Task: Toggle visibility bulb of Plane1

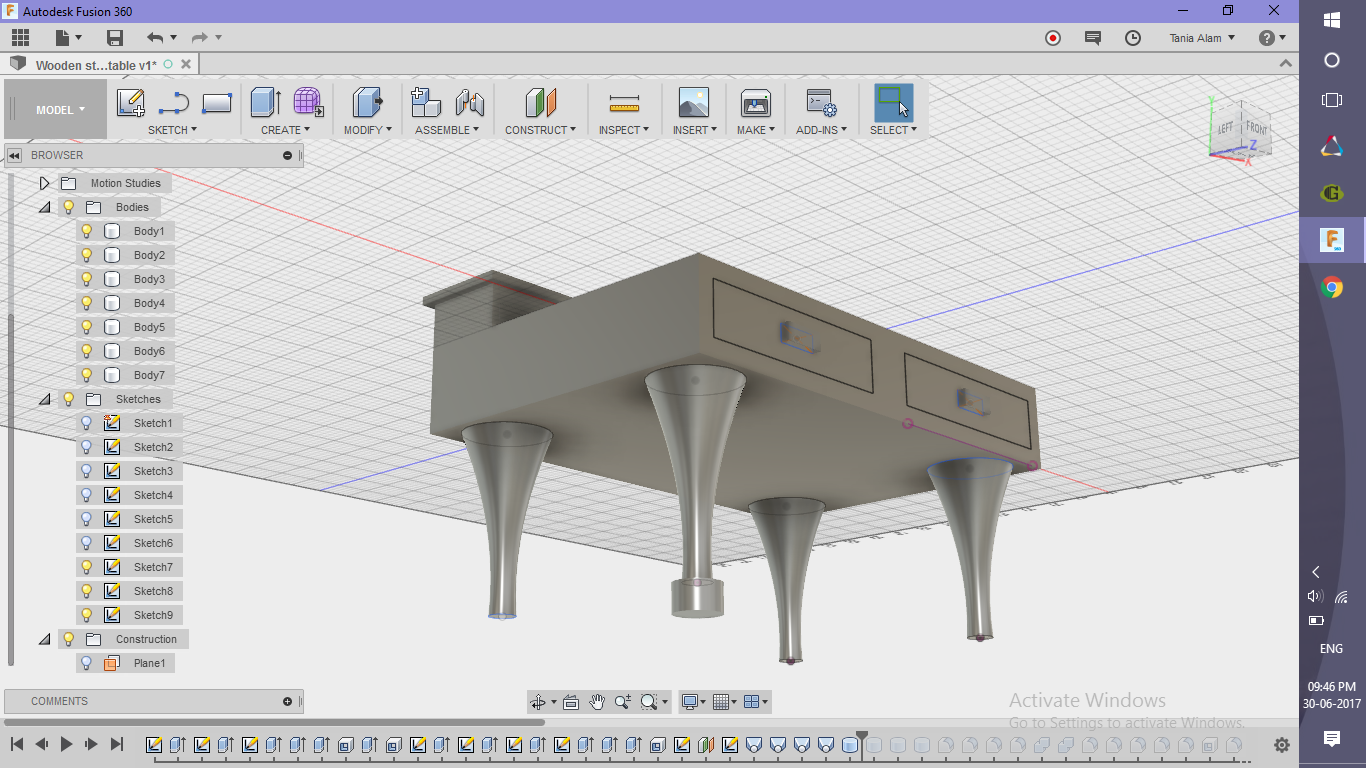Action: 87,663
